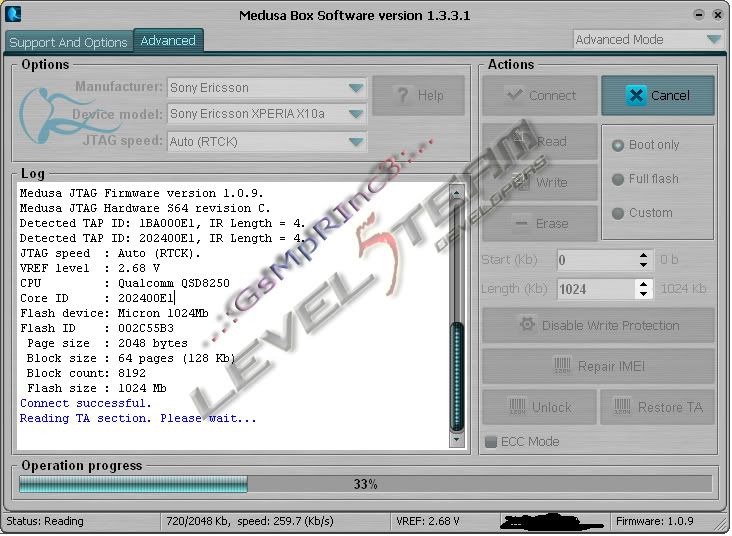Click log line 'Connect successful.'

click(85, 403)
